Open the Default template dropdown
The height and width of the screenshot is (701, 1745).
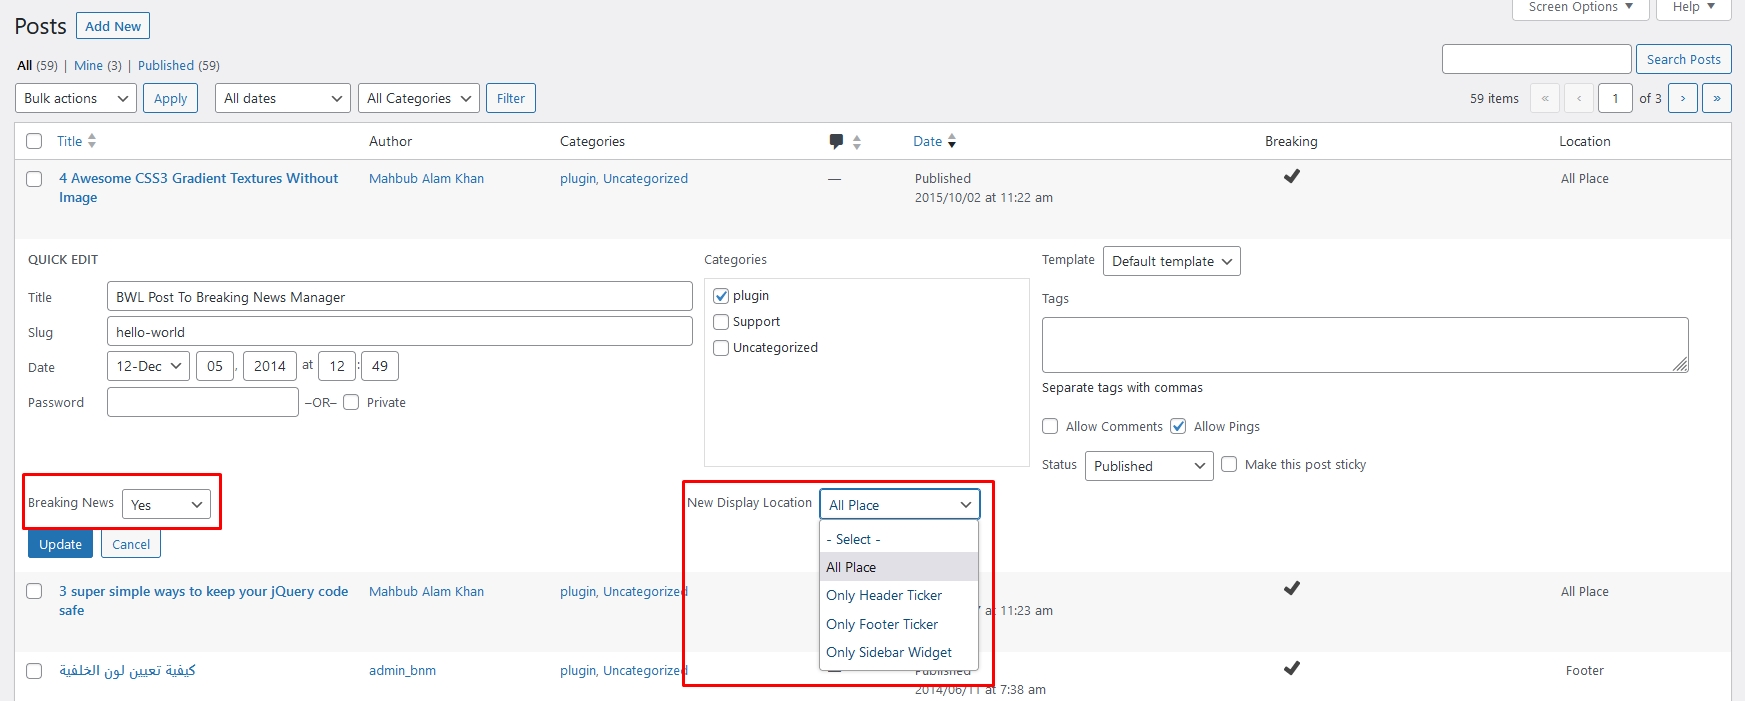tap(1171, 261)
